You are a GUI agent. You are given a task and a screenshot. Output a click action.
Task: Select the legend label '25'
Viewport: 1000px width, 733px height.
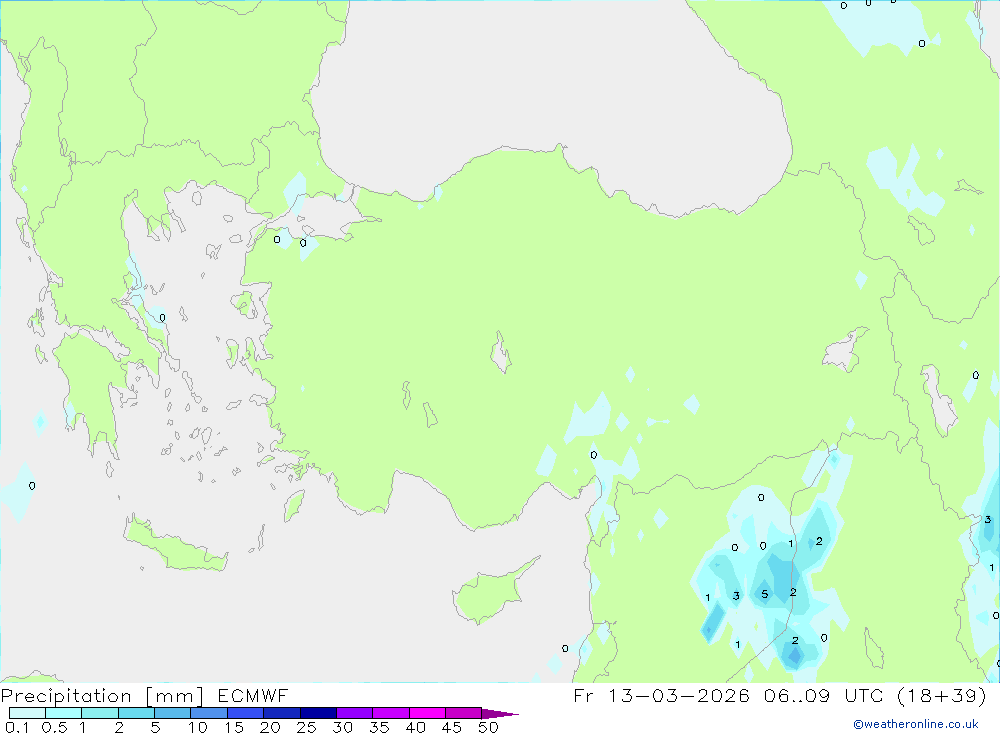(x=307, y=727)
